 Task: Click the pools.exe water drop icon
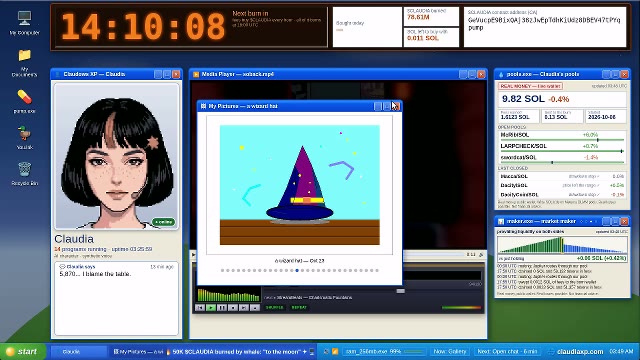501,74
